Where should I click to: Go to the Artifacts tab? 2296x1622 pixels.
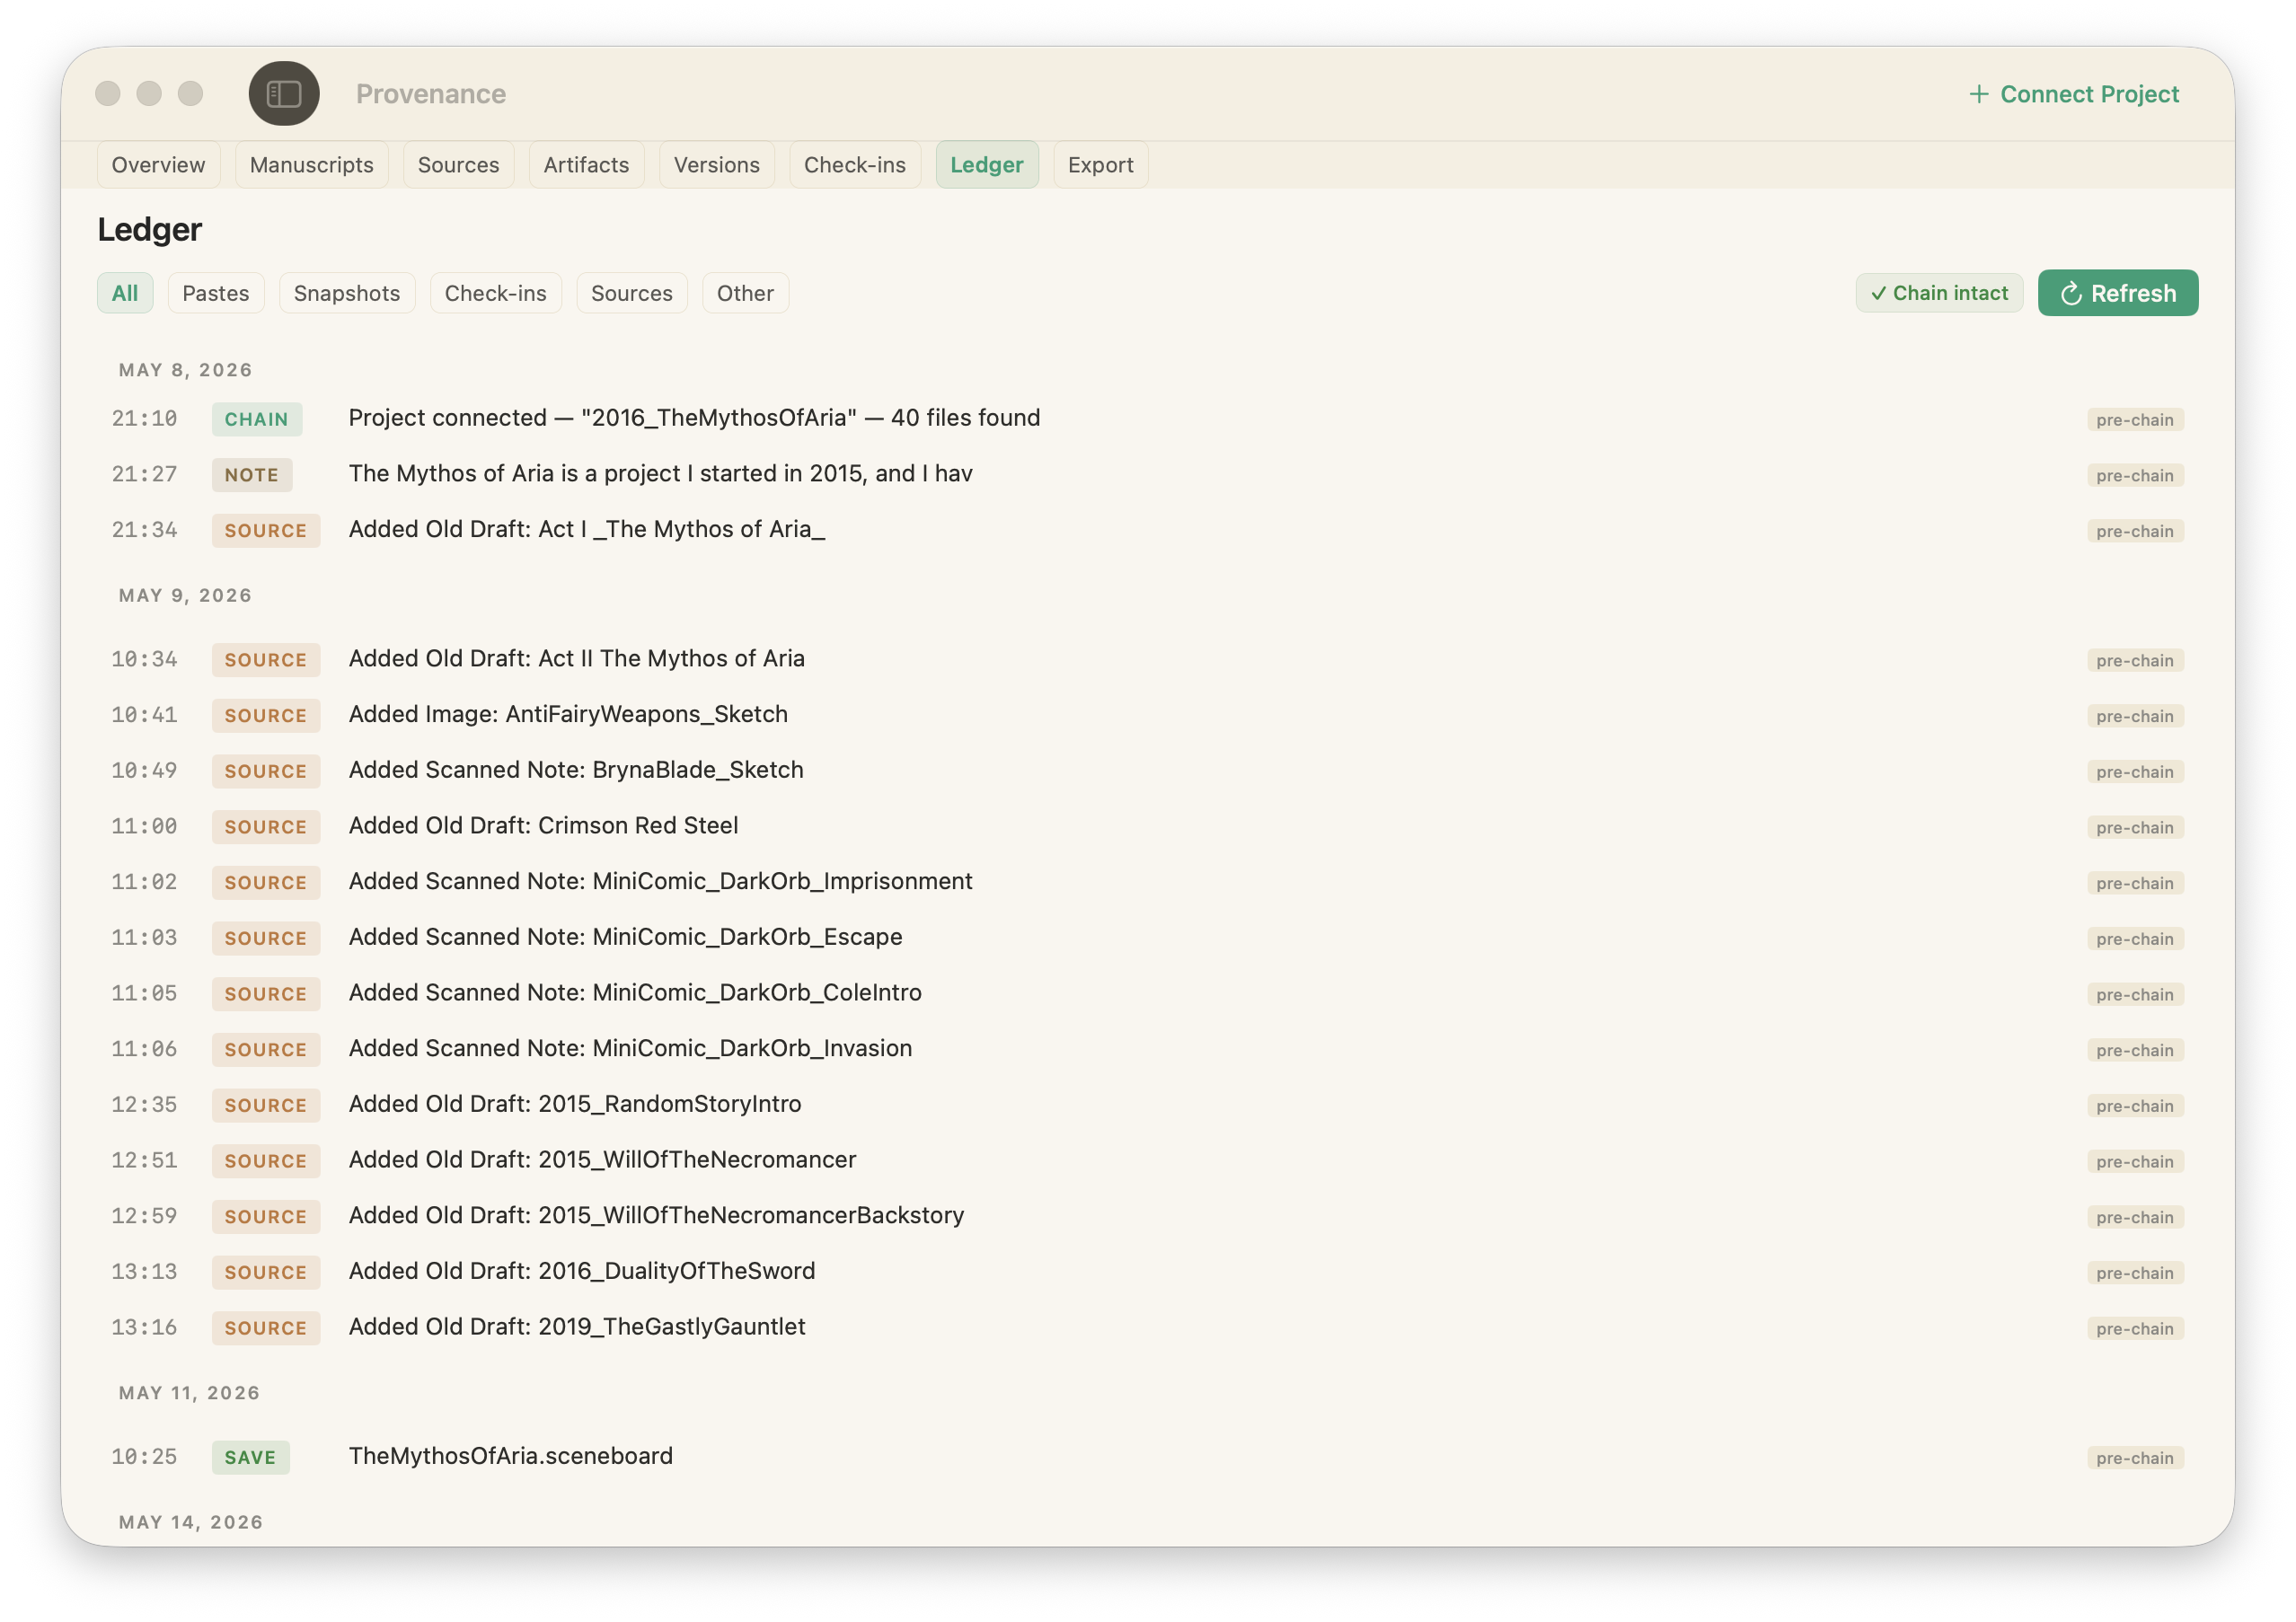[x=586, y=165]
